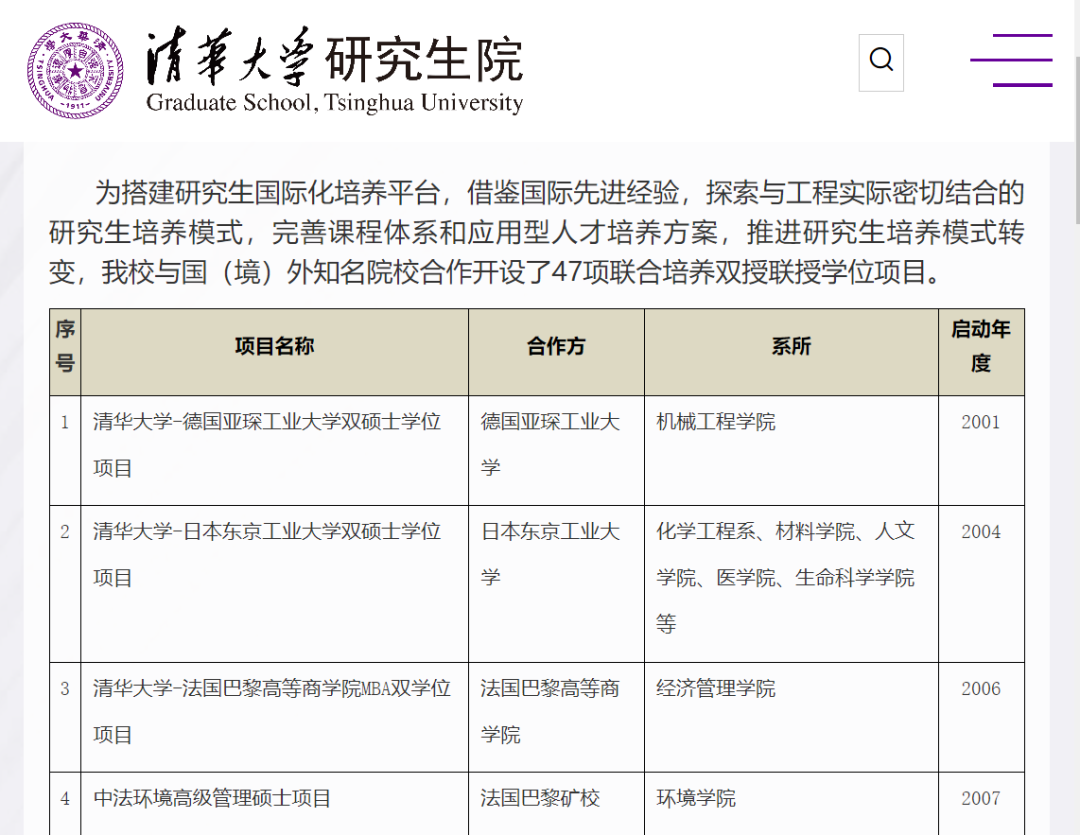Screen dimensions: 1080x835
Task: Click the 法国巴黎矿校 partner cell
Action: tap(557, 803)
